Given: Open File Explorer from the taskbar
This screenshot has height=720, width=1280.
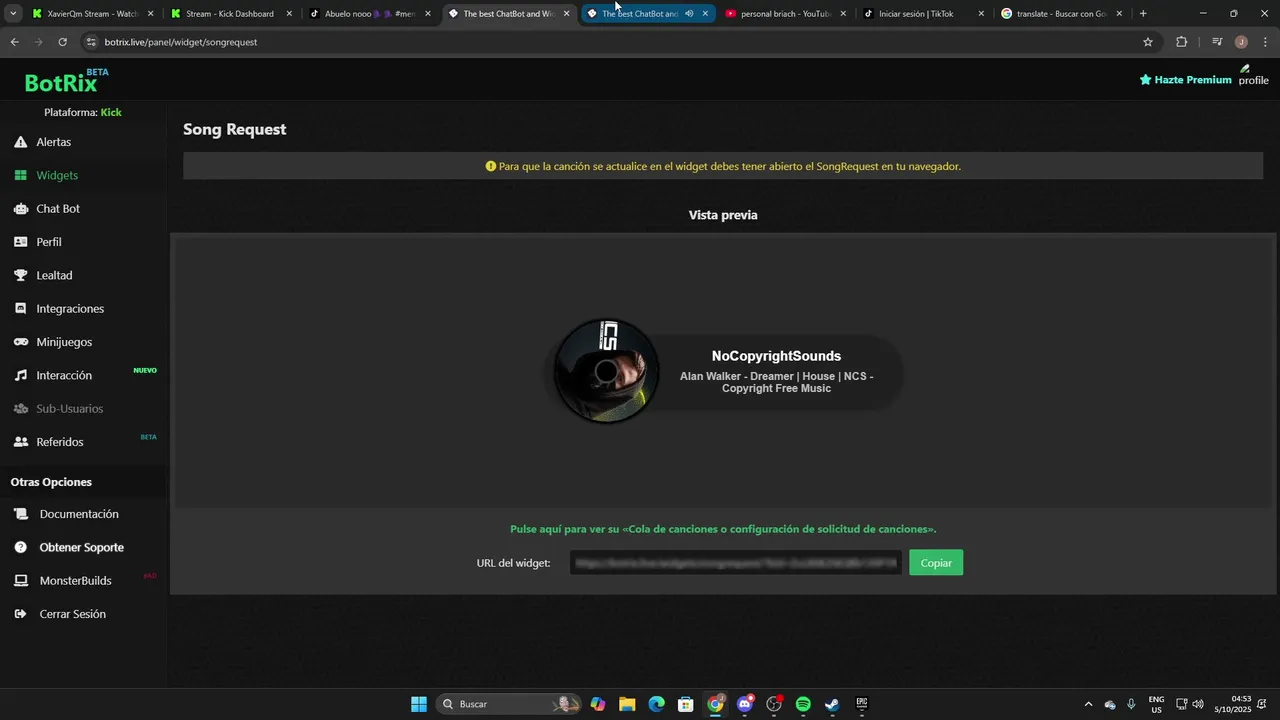Looking at the screenshot, I should (x=627, y=704).
